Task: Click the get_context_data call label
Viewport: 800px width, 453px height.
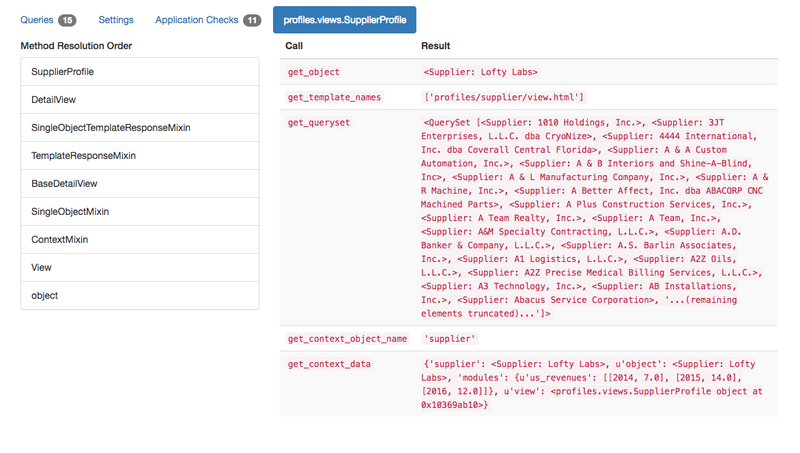Action: (x=328, y=364)
